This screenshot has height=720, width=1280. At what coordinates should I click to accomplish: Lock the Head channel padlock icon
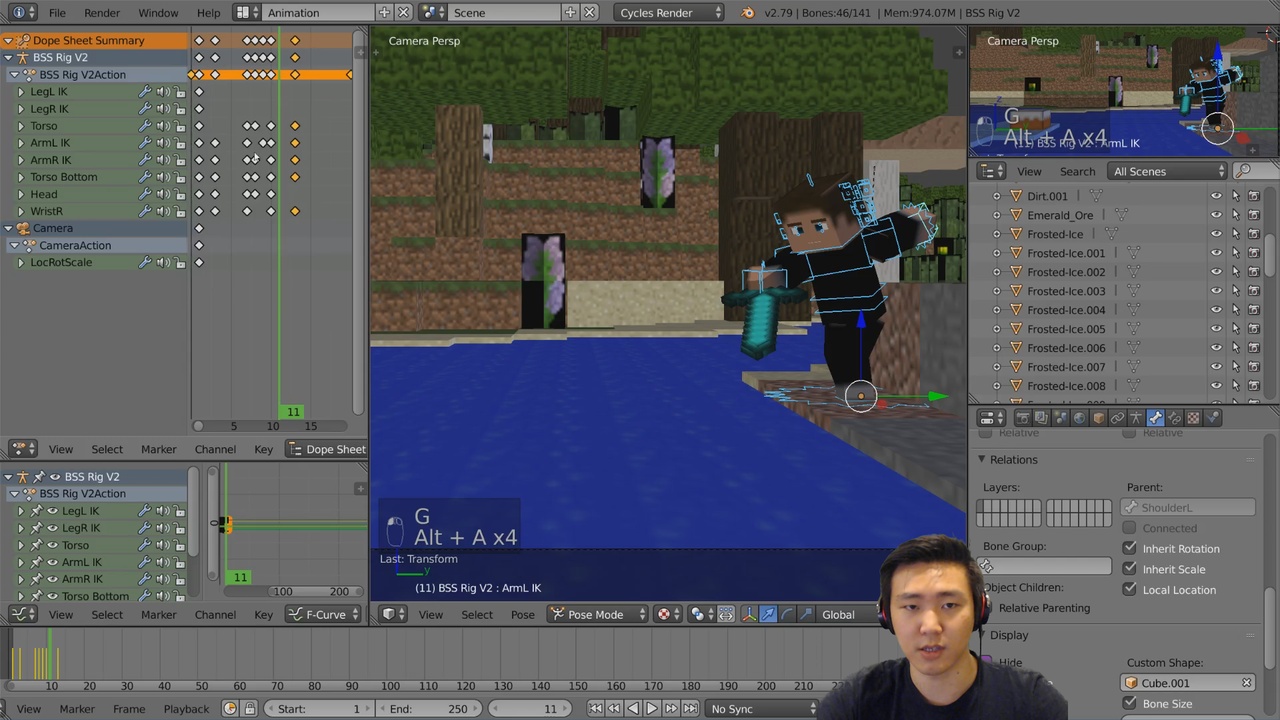[x=180, y=194]
